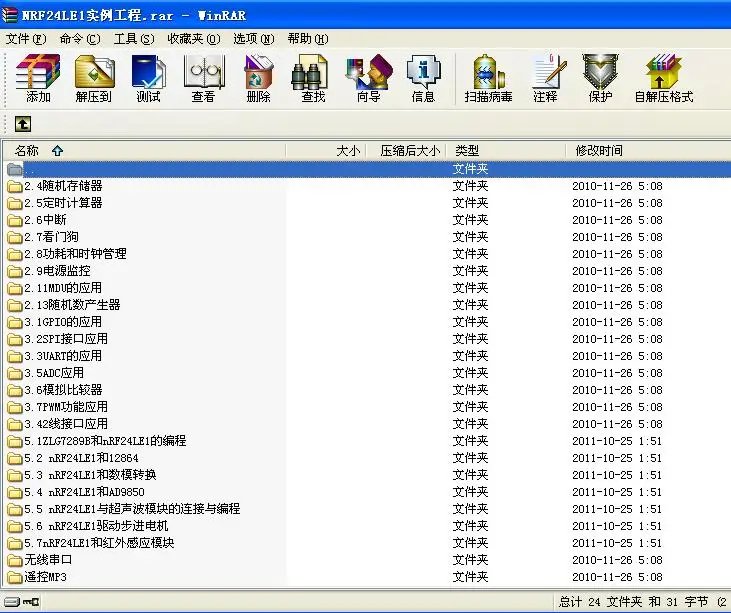Sort by 名称 column header
The height and width of the screenshot is (613, 731).
click(145, 151)
